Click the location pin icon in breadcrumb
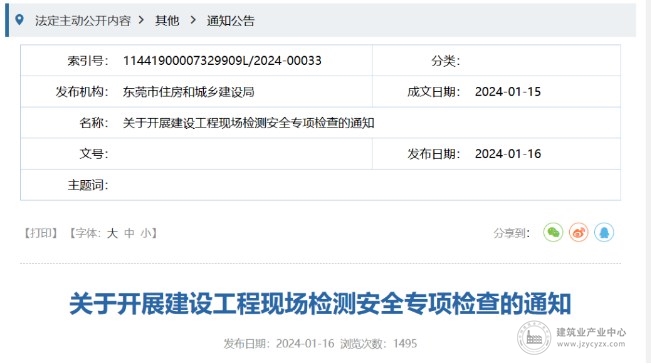The width and height of the screenshot is (651, 364). tap(19, 20)
